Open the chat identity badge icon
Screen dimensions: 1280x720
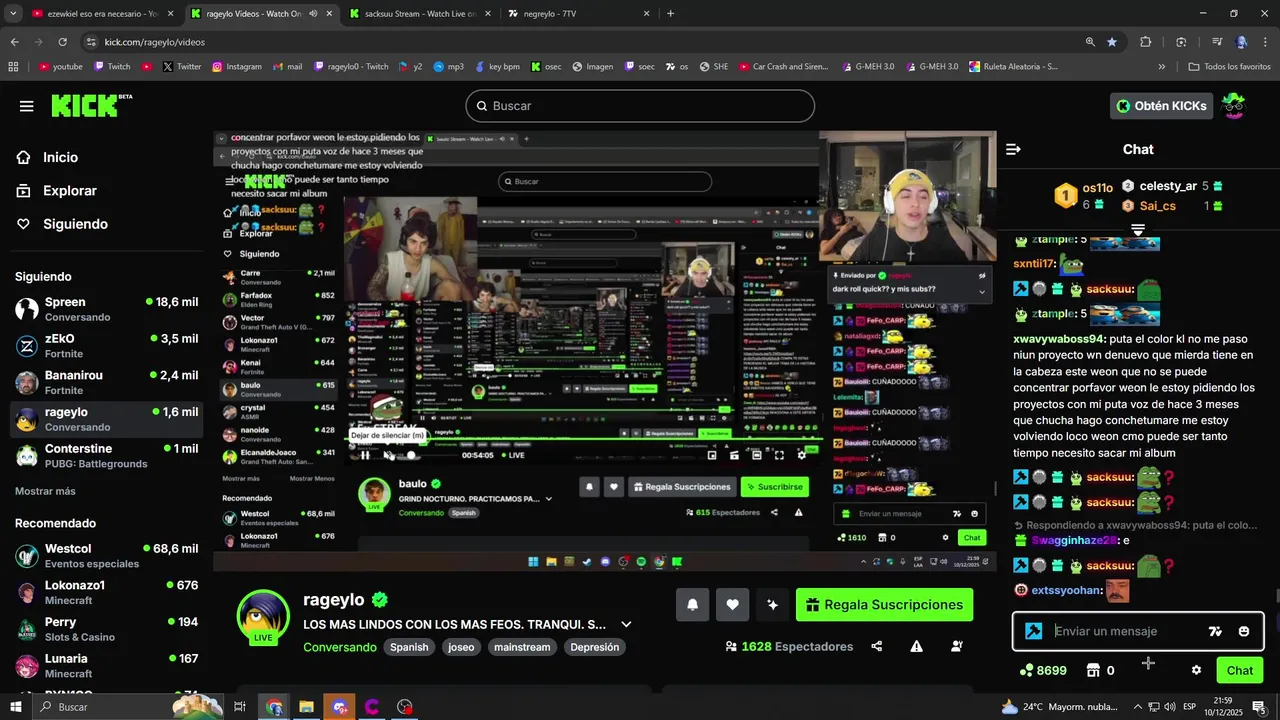point(1034,631)
